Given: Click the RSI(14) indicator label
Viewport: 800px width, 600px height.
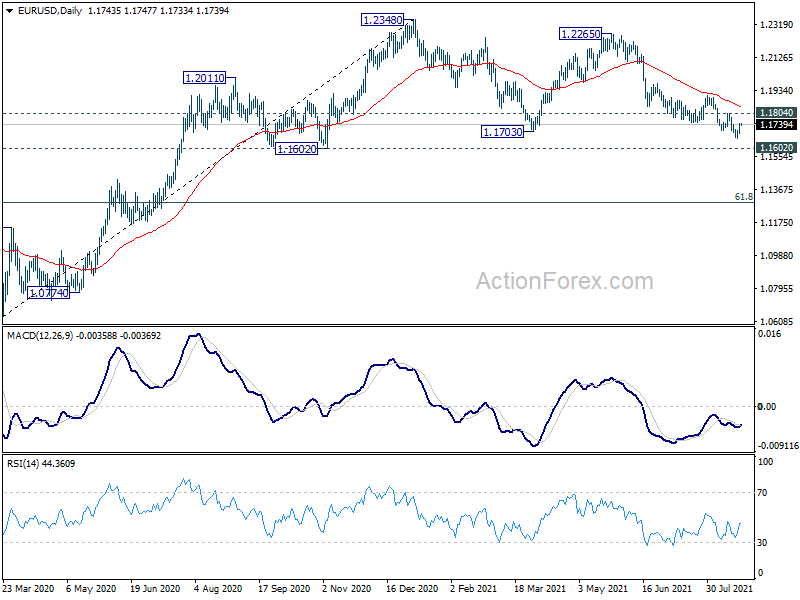Looking at the screenshot, I should tap(23, 464).
